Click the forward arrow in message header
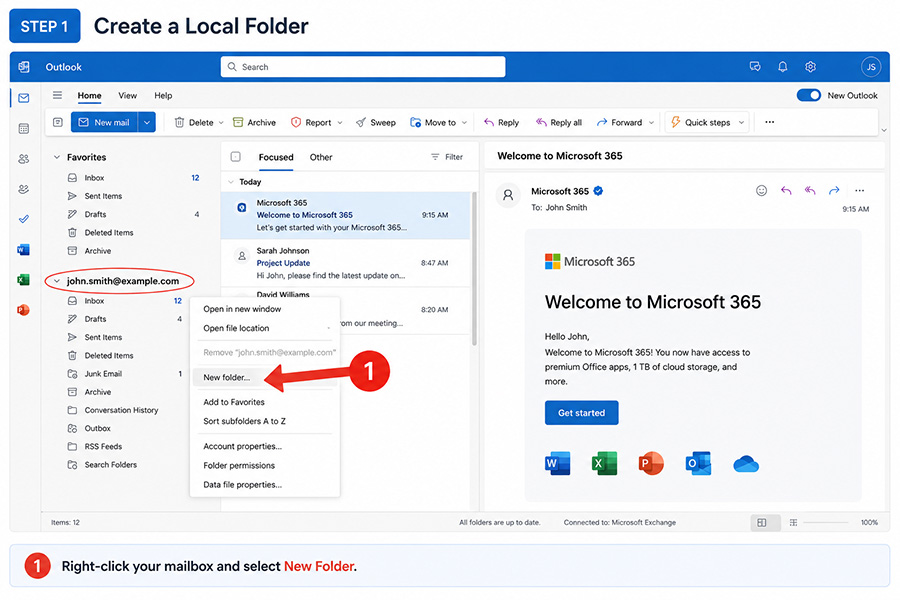 834,191
